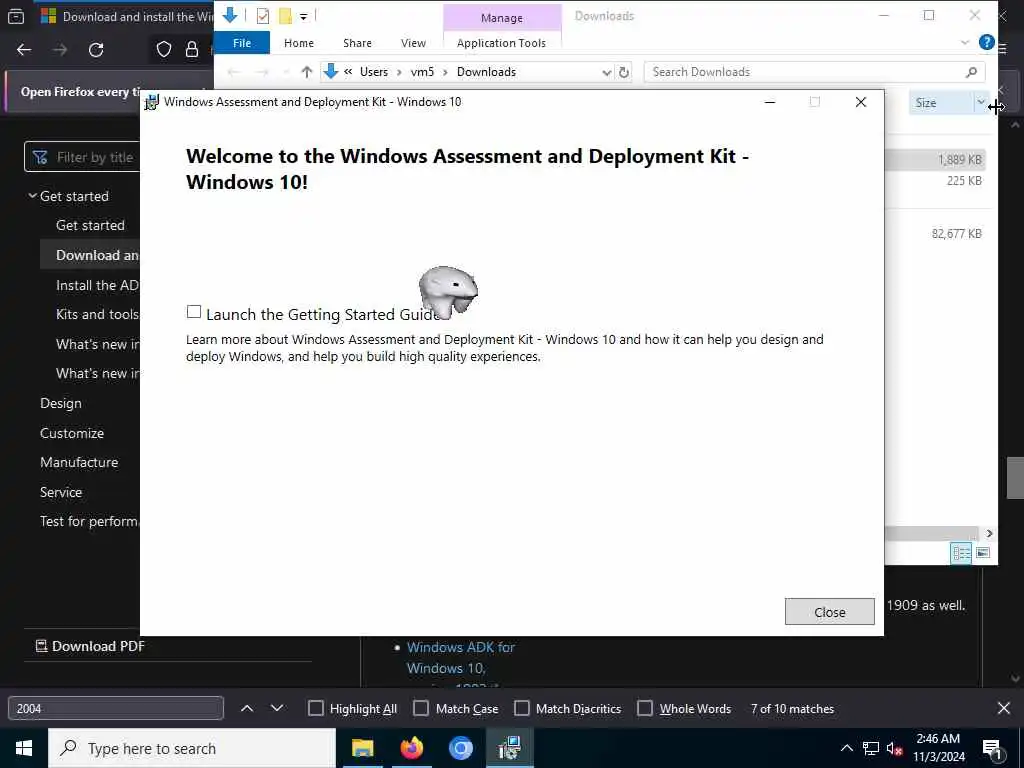This screenshot has width=1024, height=768.
Task: Expand the address bar history dropdown
Action: coord(607,72)
